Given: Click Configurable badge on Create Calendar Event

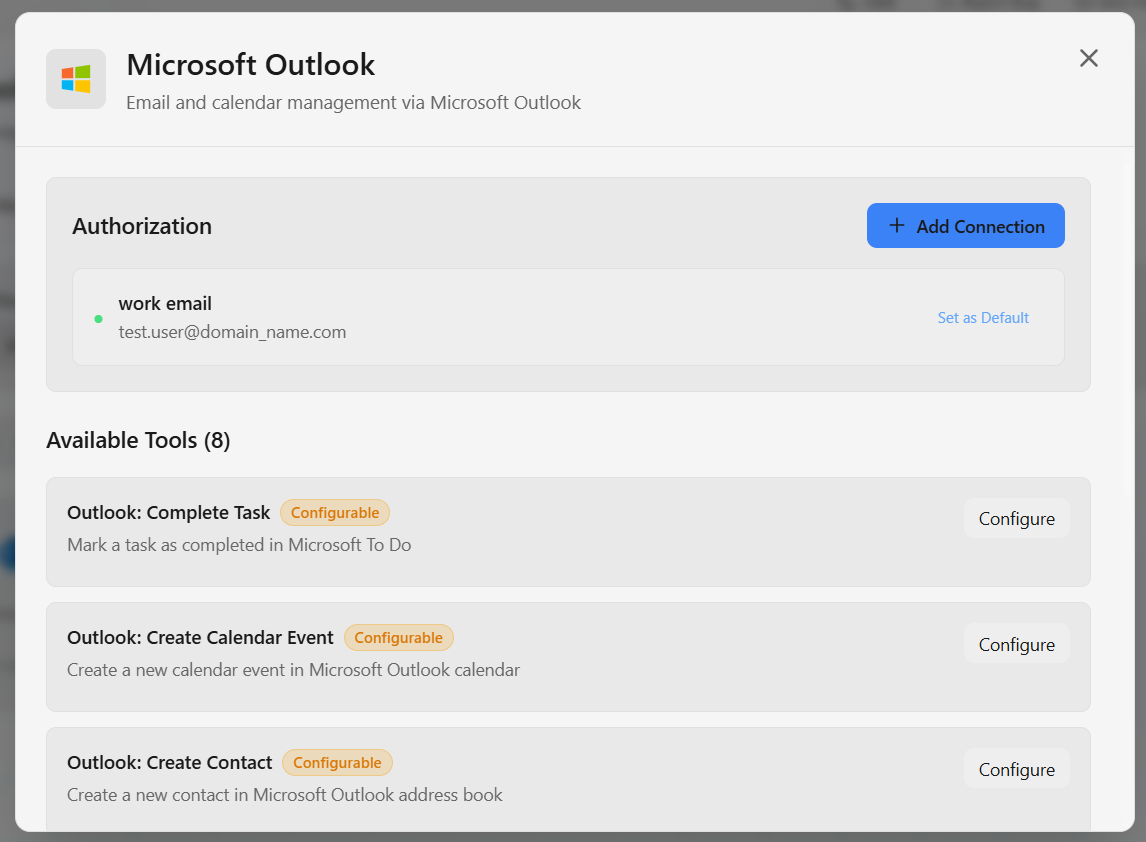Looking at the screenshot, I should coord(398,638).
